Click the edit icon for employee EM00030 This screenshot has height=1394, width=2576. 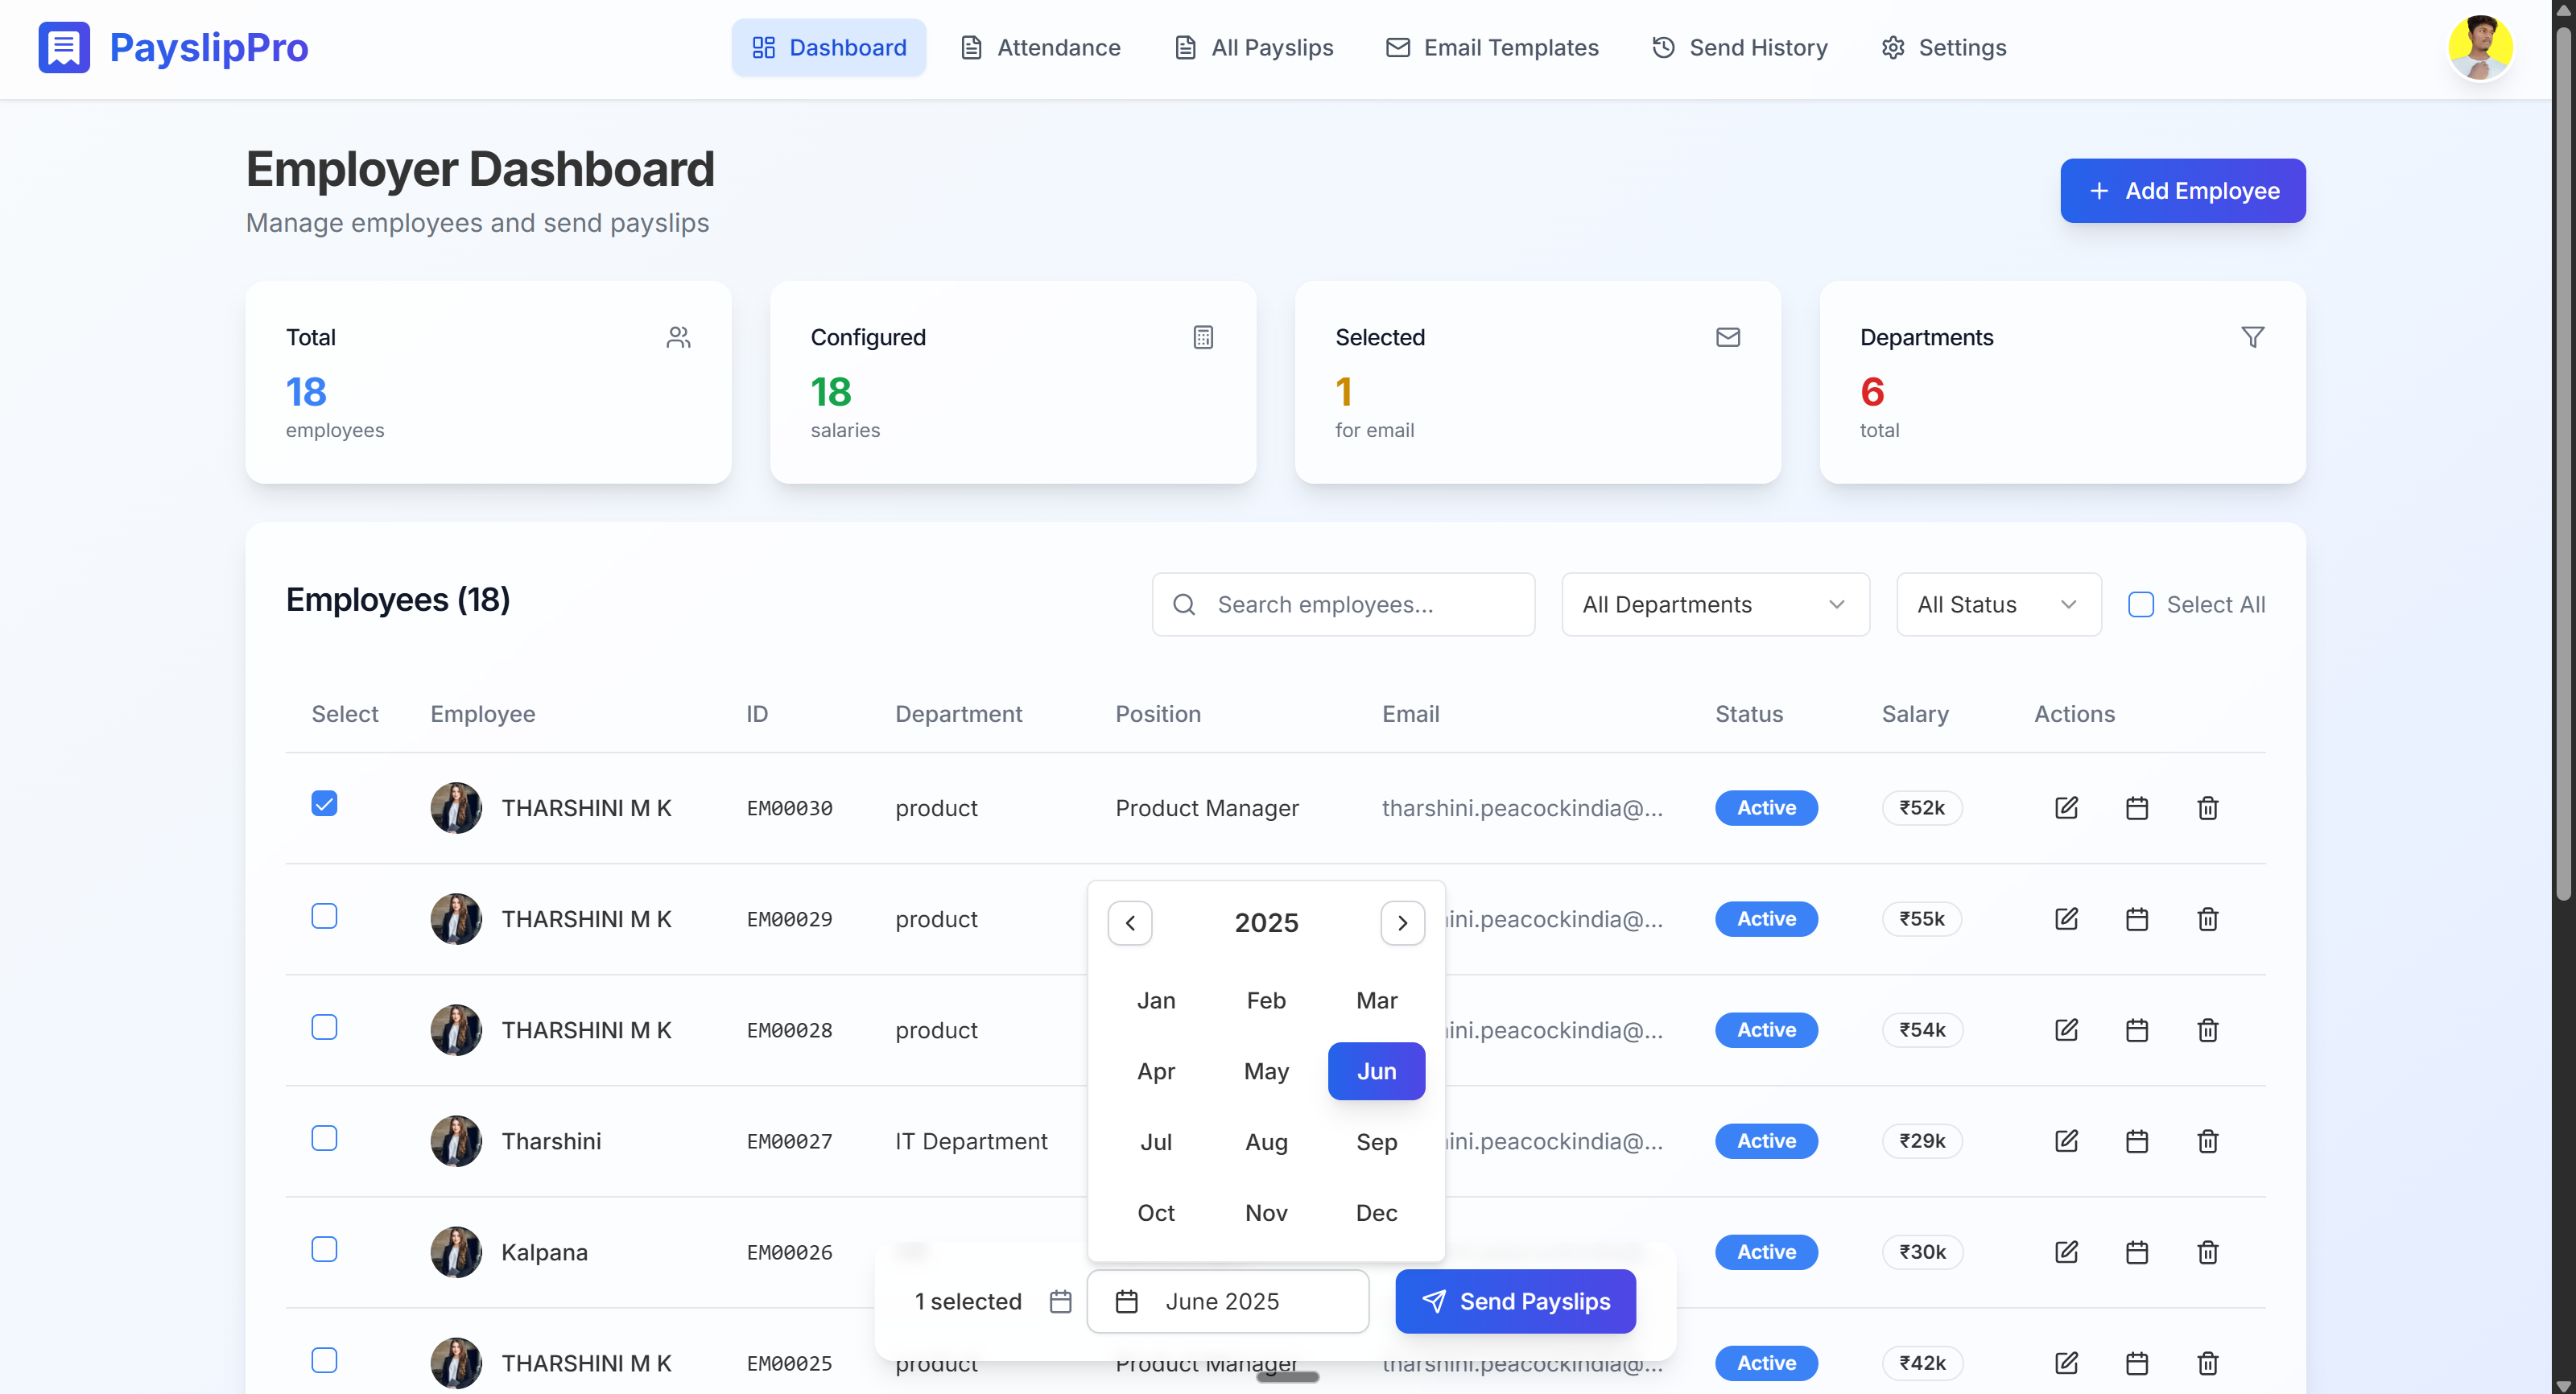[x=2066, y=807]
